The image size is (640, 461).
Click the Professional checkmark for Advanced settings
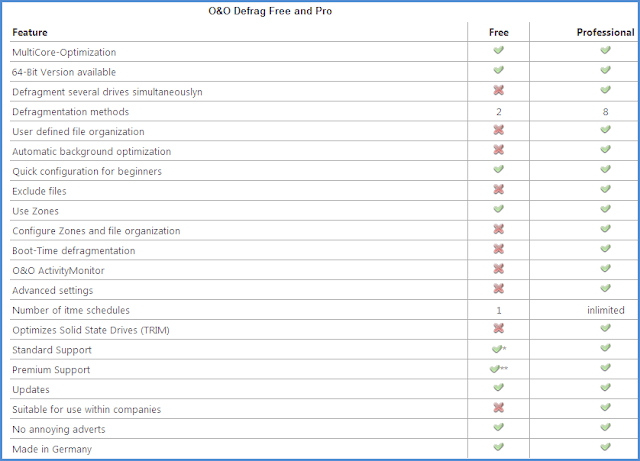605,288
